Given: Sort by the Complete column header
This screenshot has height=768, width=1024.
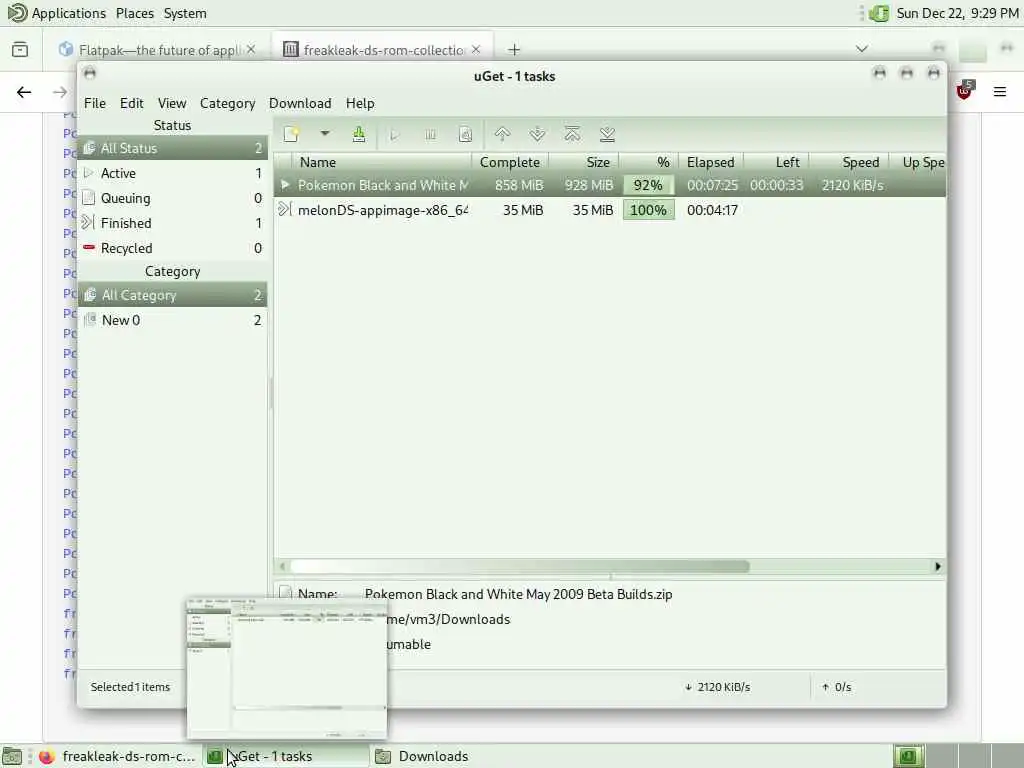Looking at the screenshot, I should coord(510,162).
